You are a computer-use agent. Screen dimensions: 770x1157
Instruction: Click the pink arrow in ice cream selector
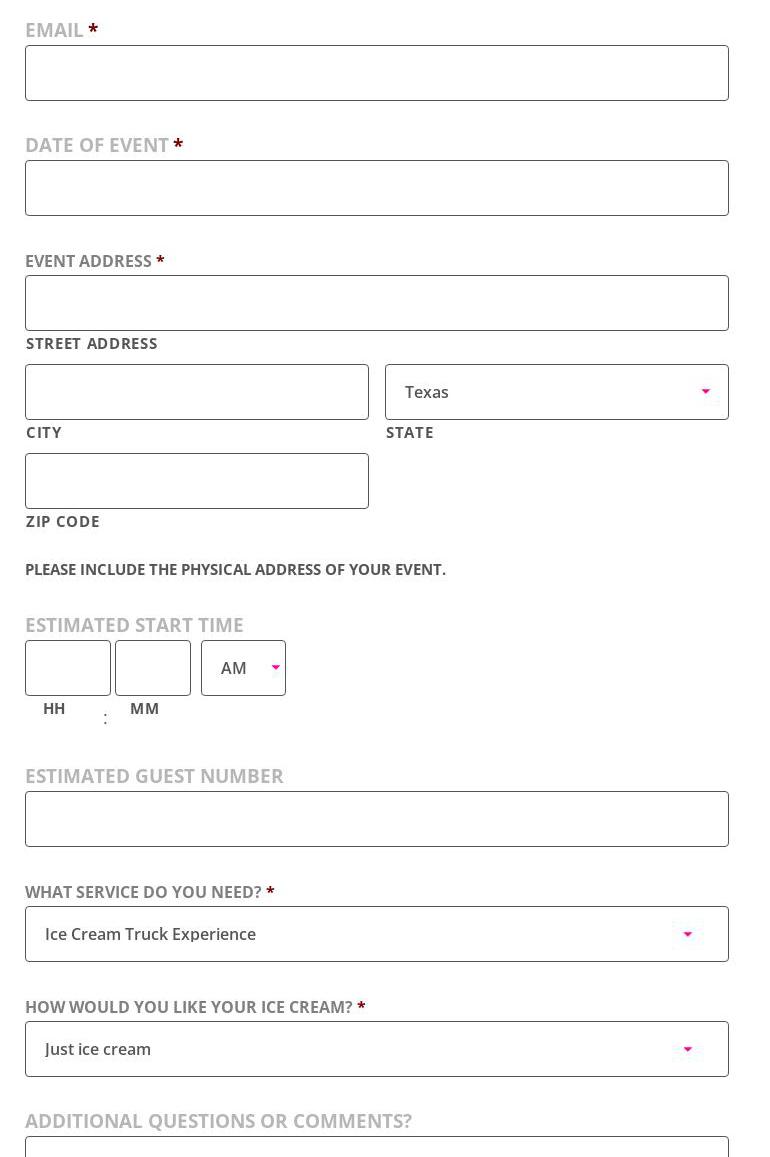coord(688,1050)
